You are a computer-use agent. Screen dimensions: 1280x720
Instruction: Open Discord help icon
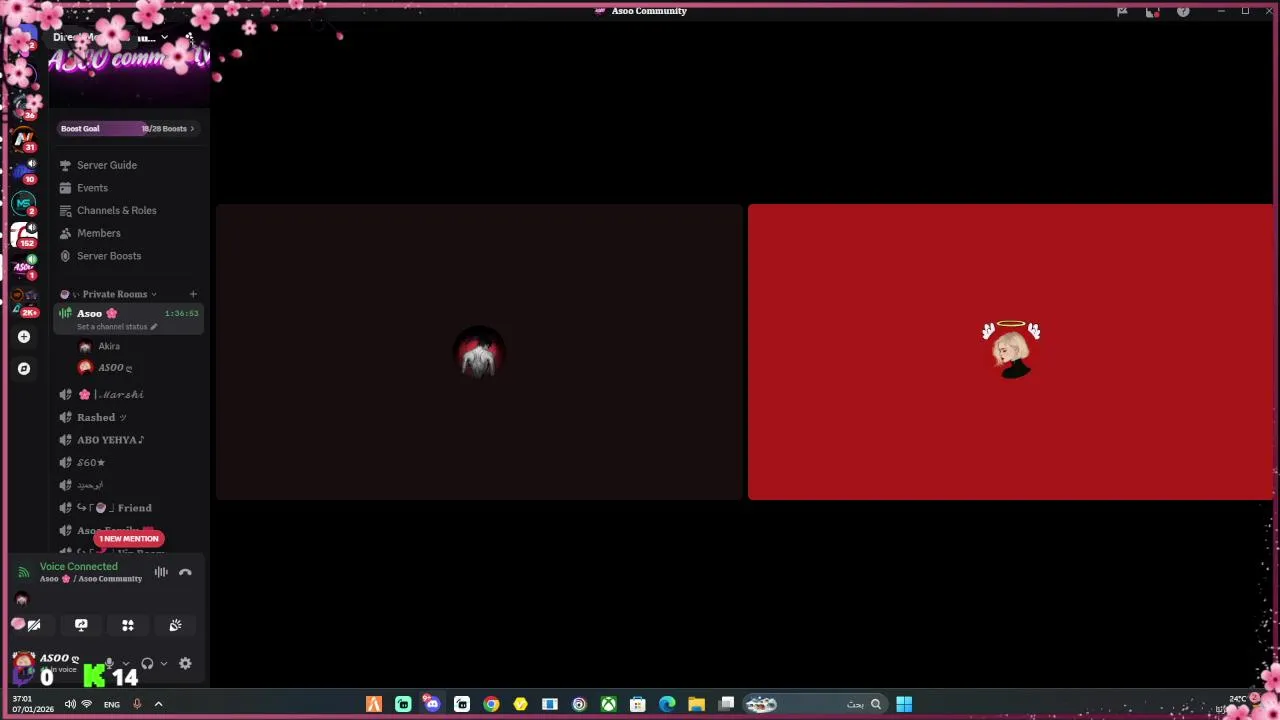1183,11
